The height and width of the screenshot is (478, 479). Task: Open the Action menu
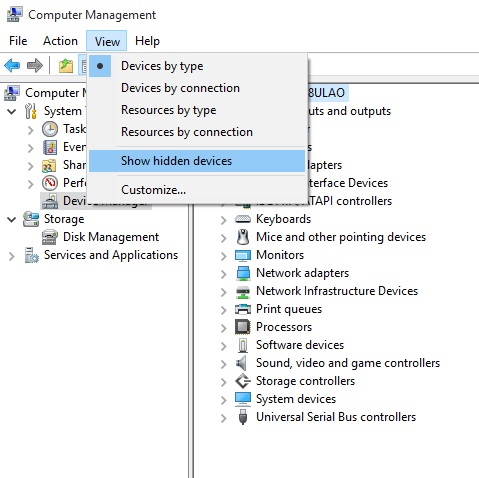(x=60, y=41)
